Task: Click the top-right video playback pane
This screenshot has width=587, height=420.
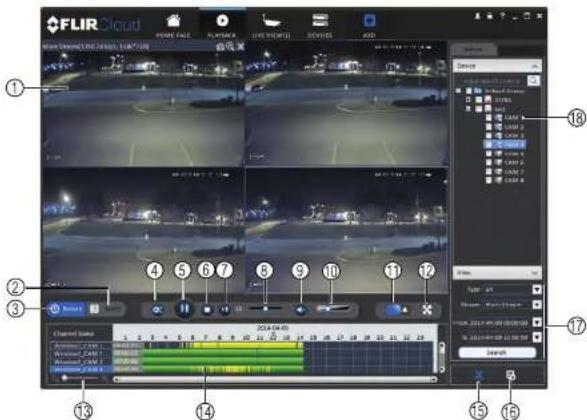Action: tap(346, 103)
